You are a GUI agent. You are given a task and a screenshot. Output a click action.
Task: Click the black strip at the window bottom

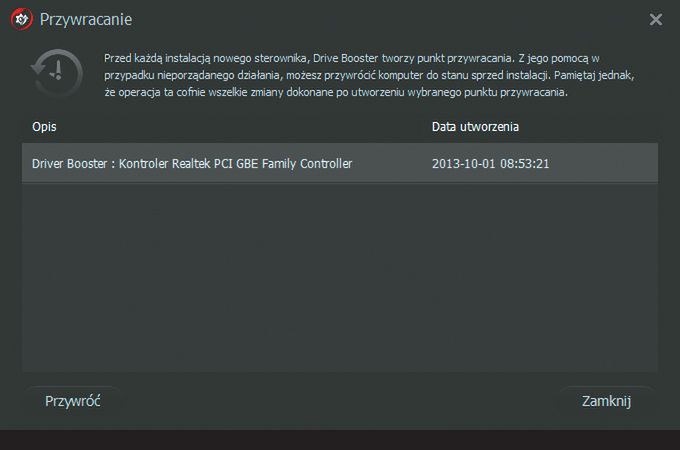[340, 440]
